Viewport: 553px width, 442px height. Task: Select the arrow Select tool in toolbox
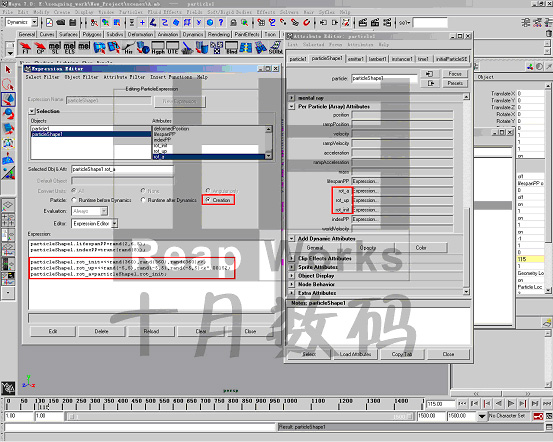8,70
